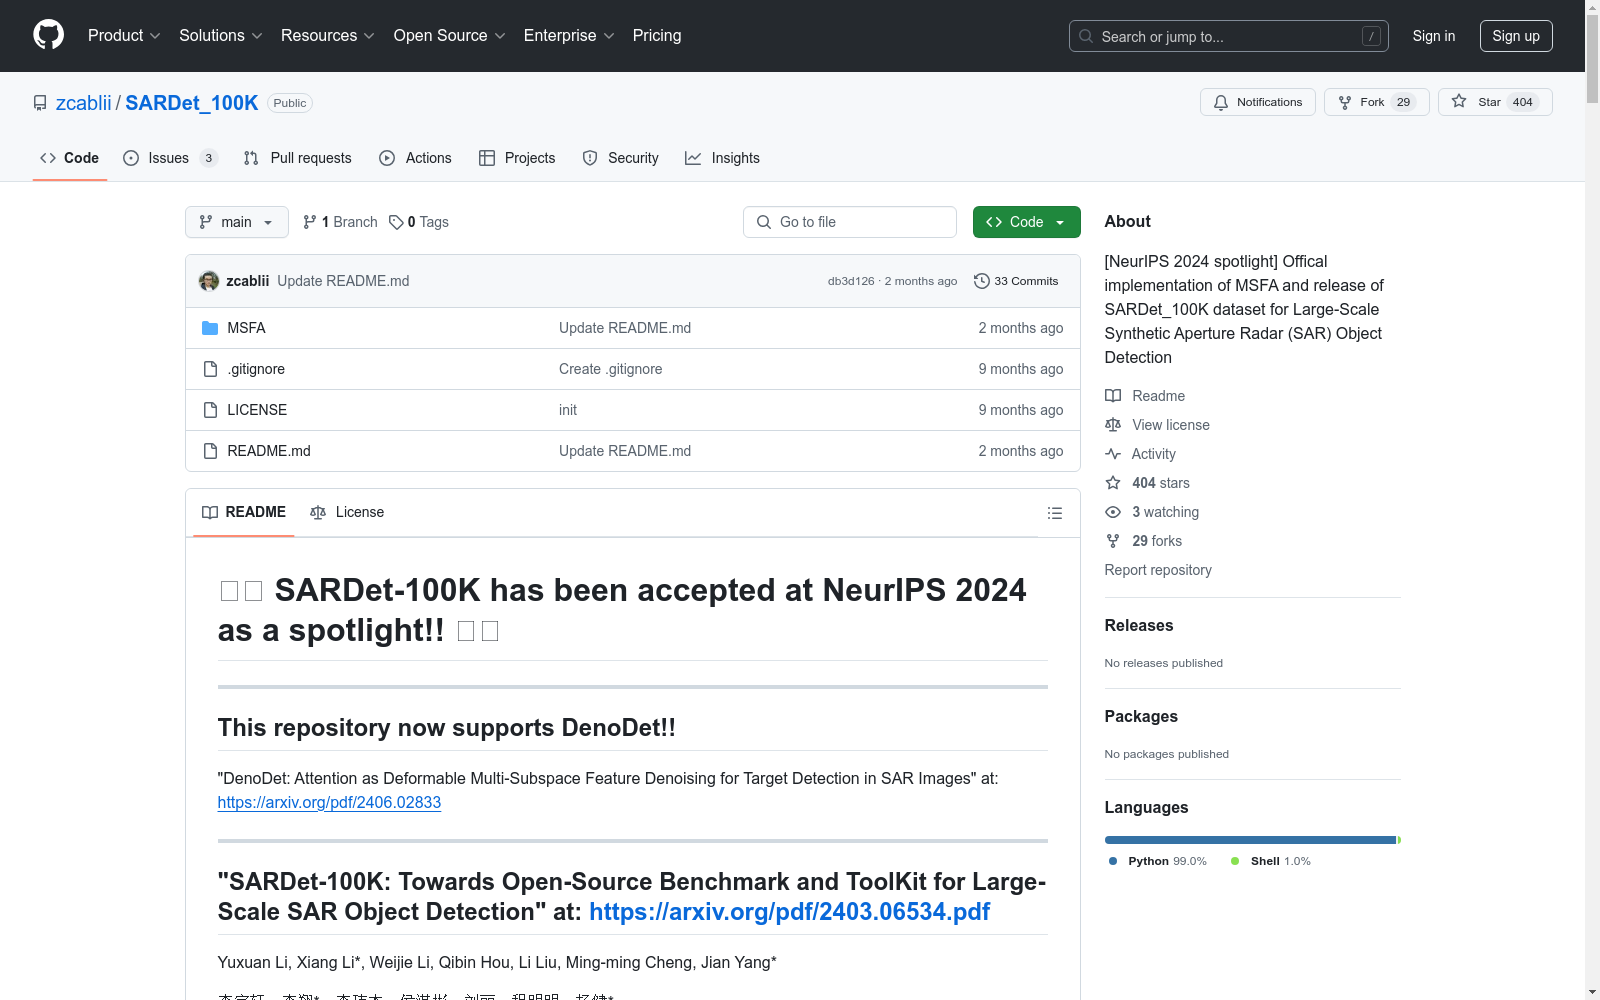Click the magnifier in Go to file
The width and height of the screenshot is (1600, 1000).
tap(764, 222)
